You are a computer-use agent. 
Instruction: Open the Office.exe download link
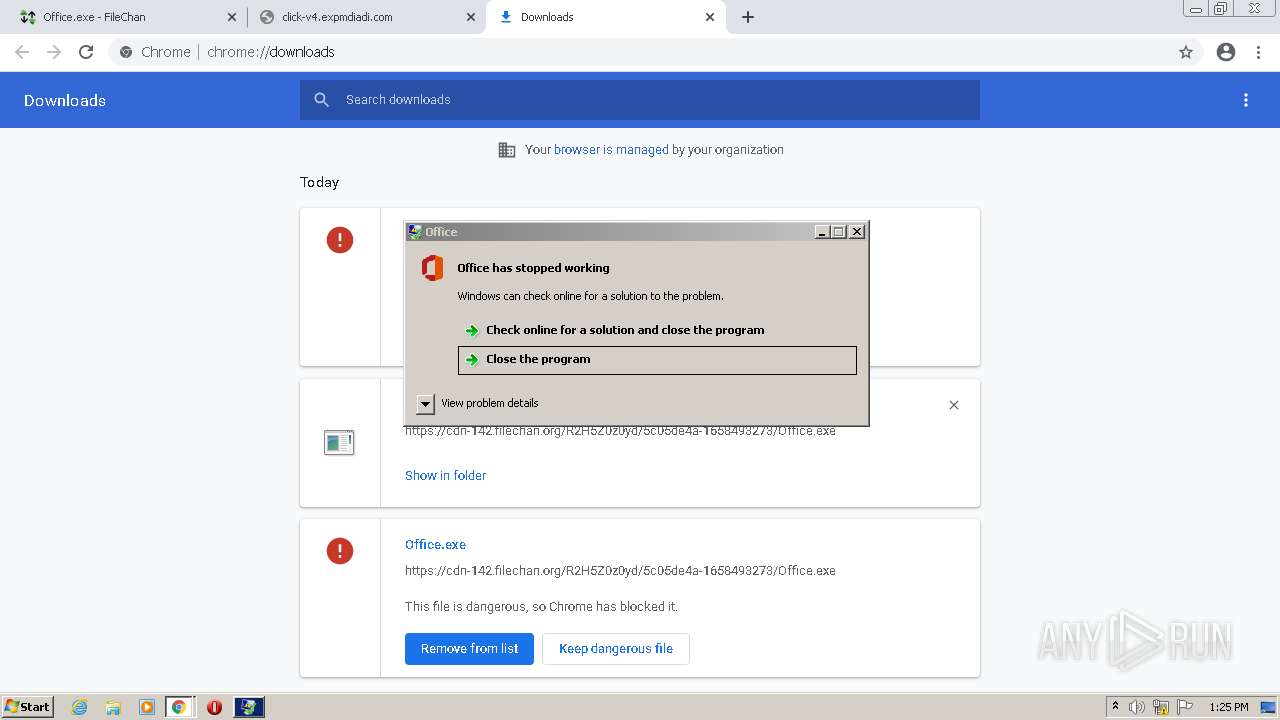click(435, 545)
